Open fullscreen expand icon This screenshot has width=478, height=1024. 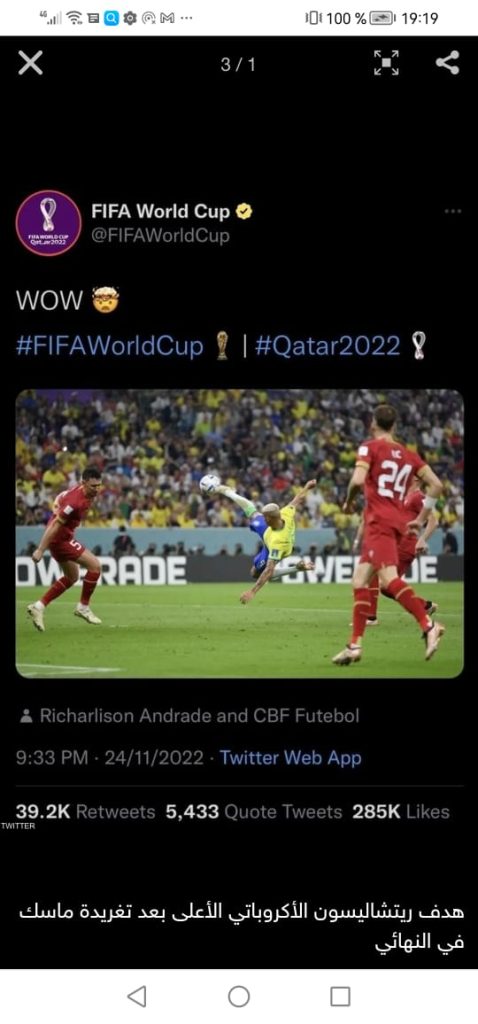pos(386,63)
